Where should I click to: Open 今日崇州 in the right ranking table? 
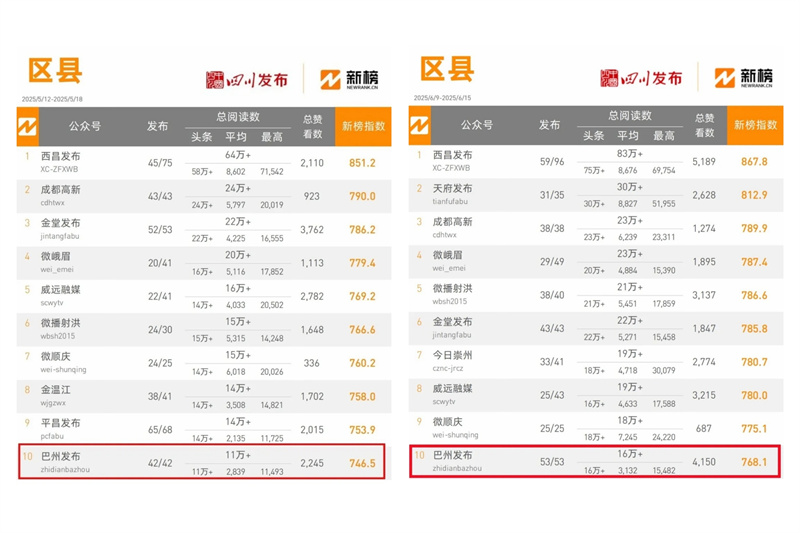point(454,353)
